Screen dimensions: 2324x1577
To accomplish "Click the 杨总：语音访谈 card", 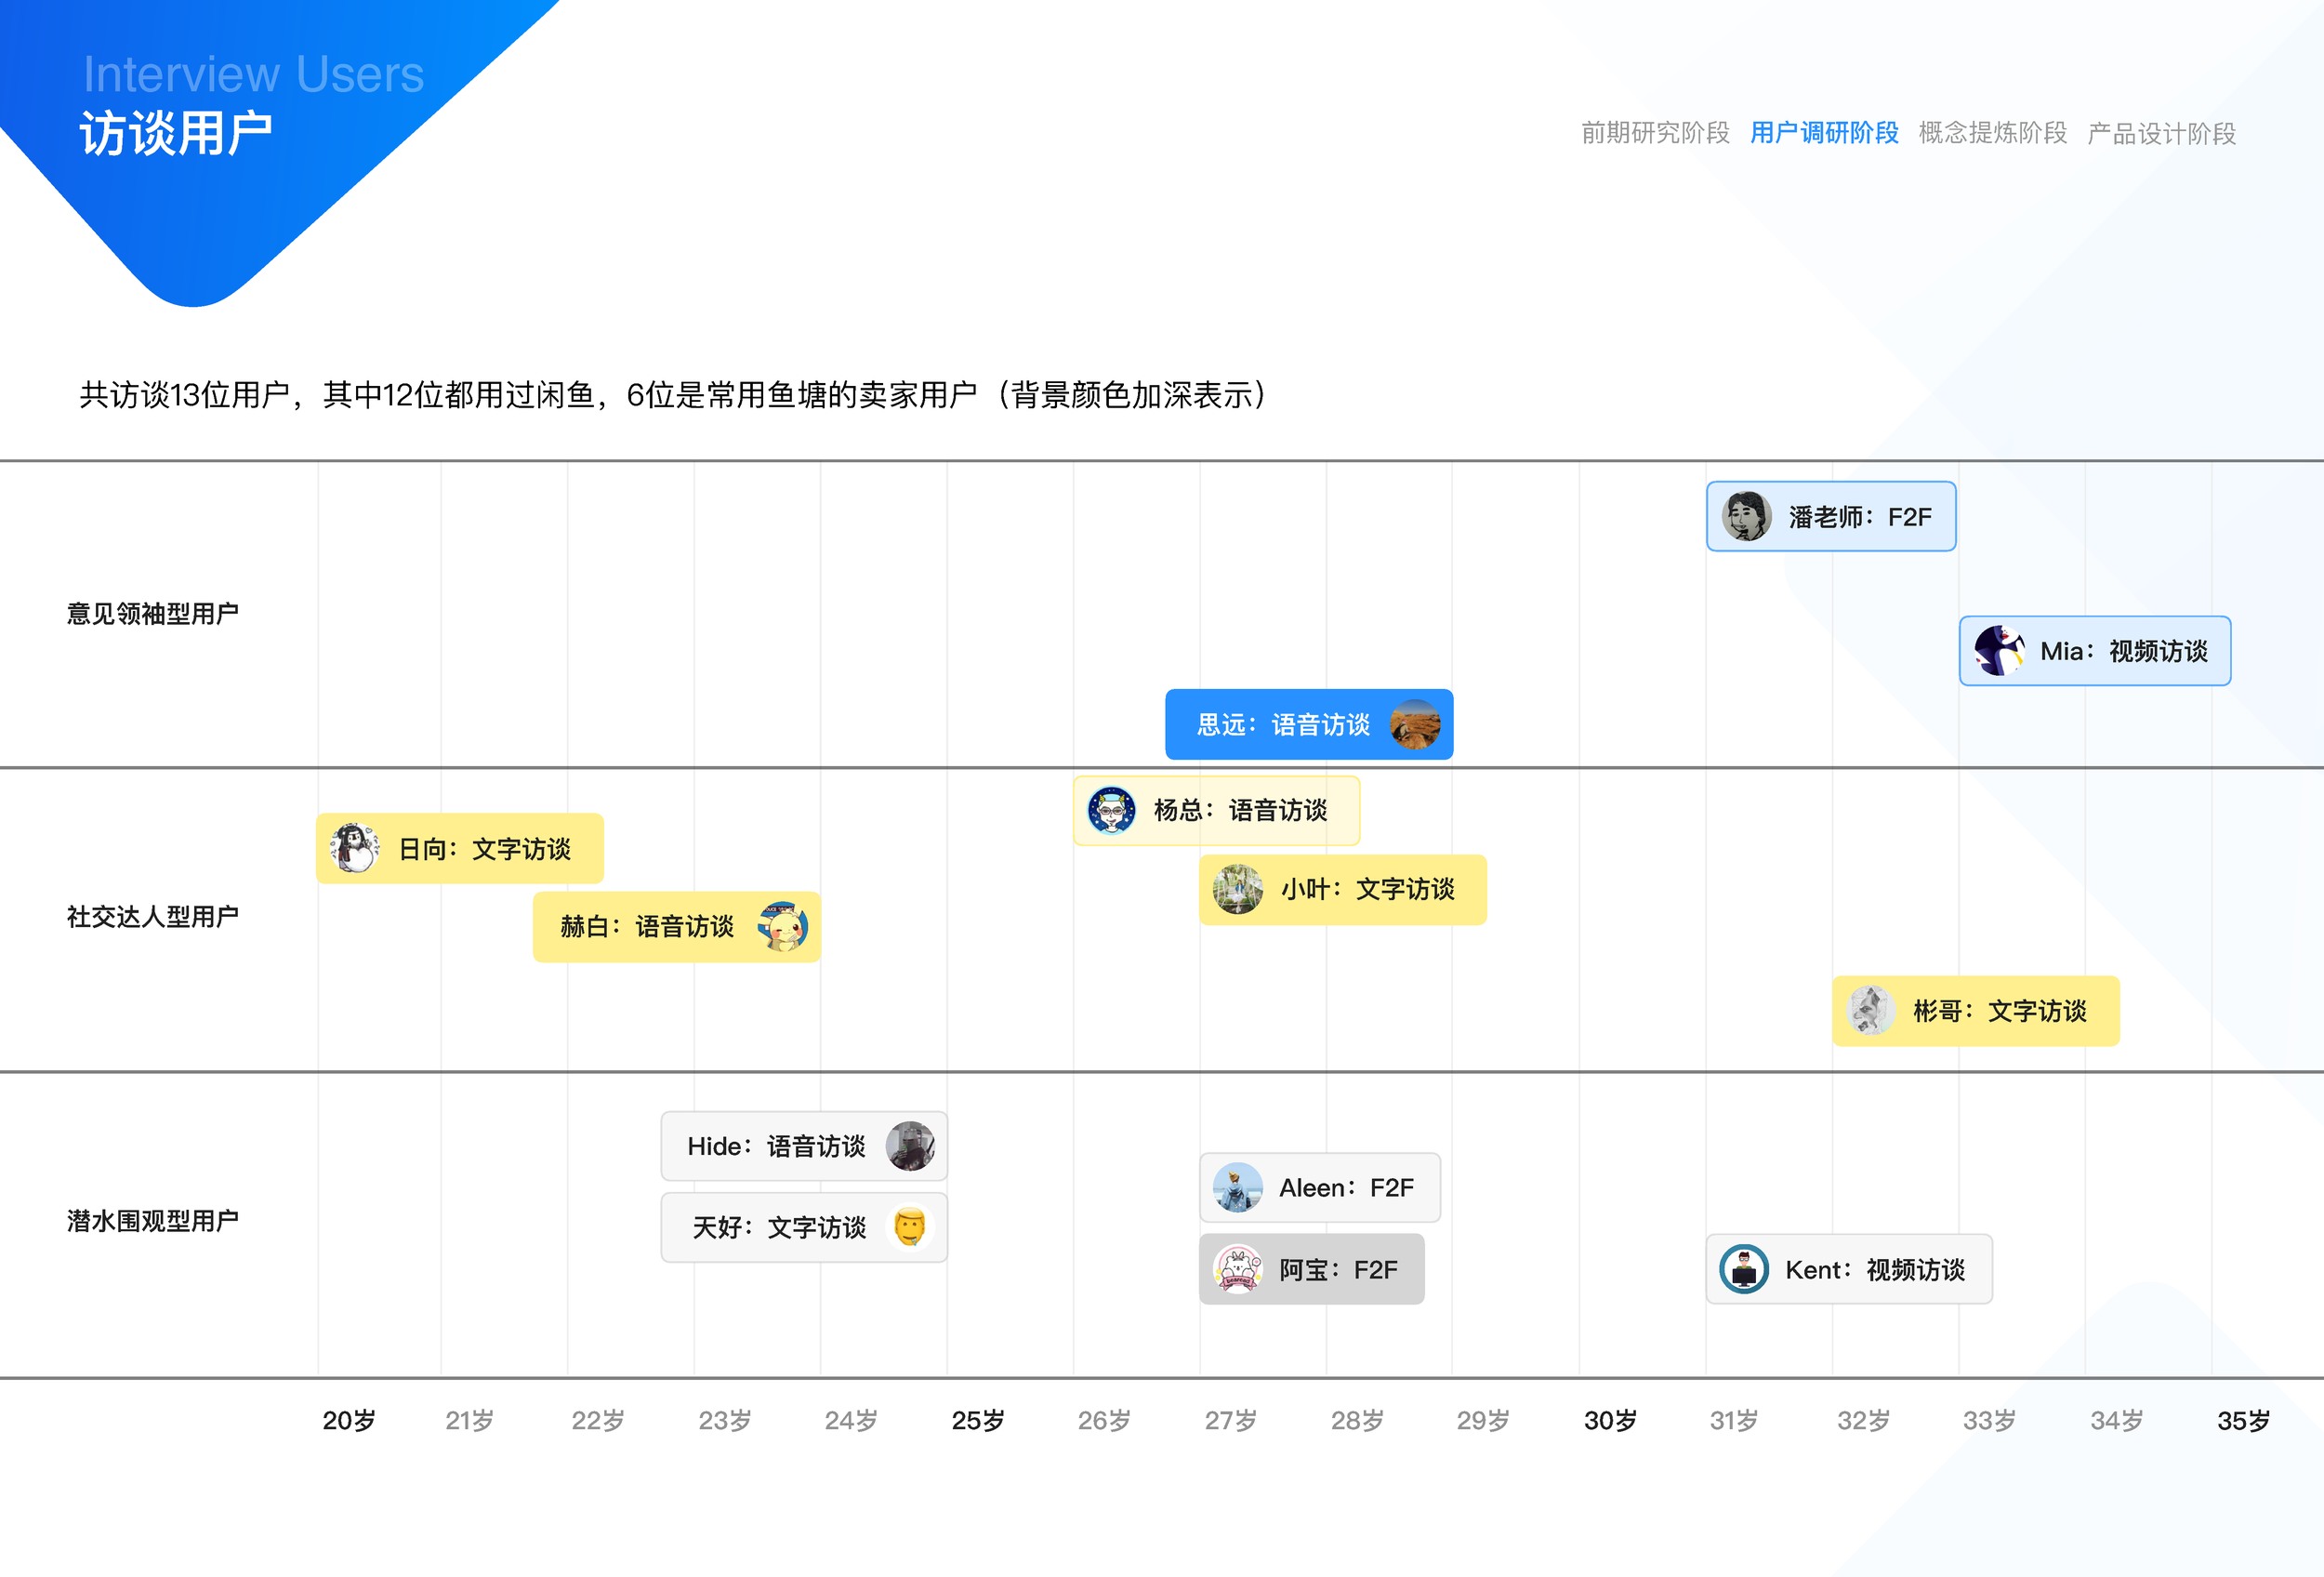I will (x=1217, y=810).
